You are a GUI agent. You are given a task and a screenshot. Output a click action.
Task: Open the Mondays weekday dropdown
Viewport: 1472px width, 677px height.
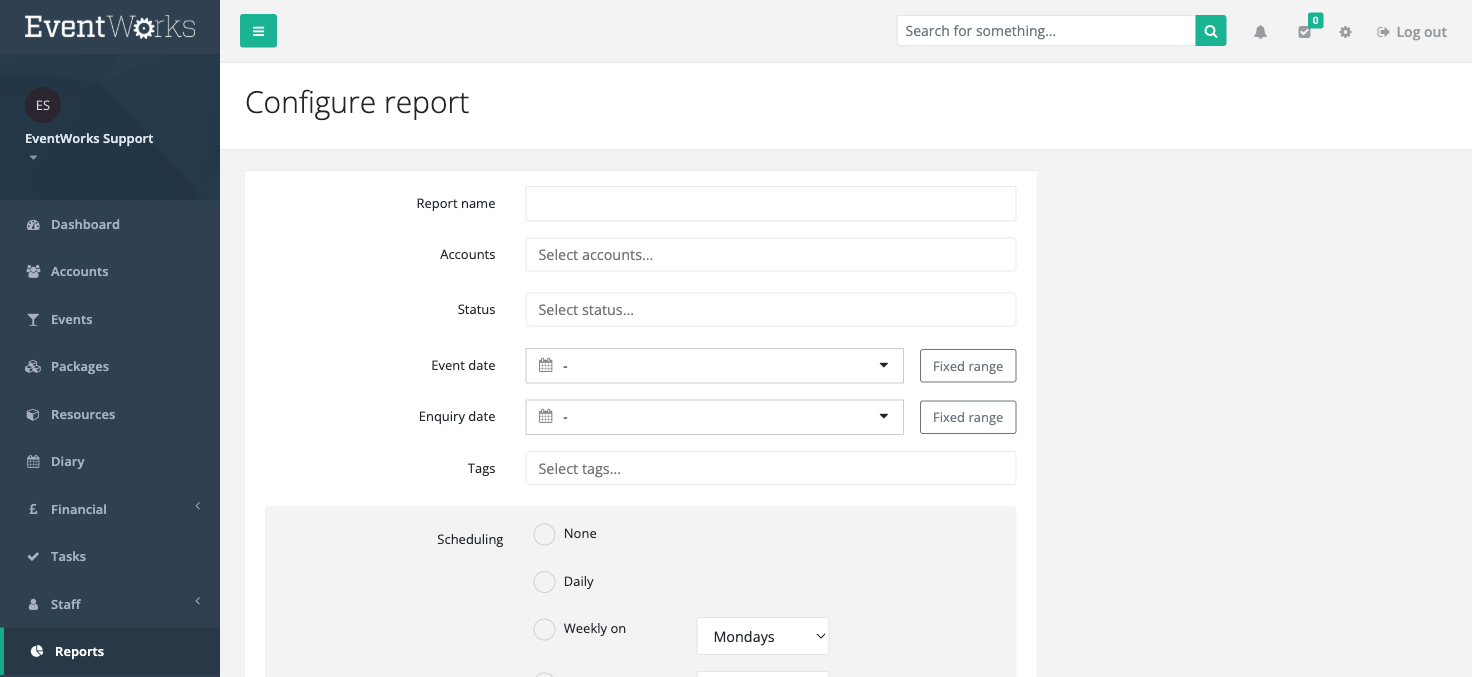763,636
